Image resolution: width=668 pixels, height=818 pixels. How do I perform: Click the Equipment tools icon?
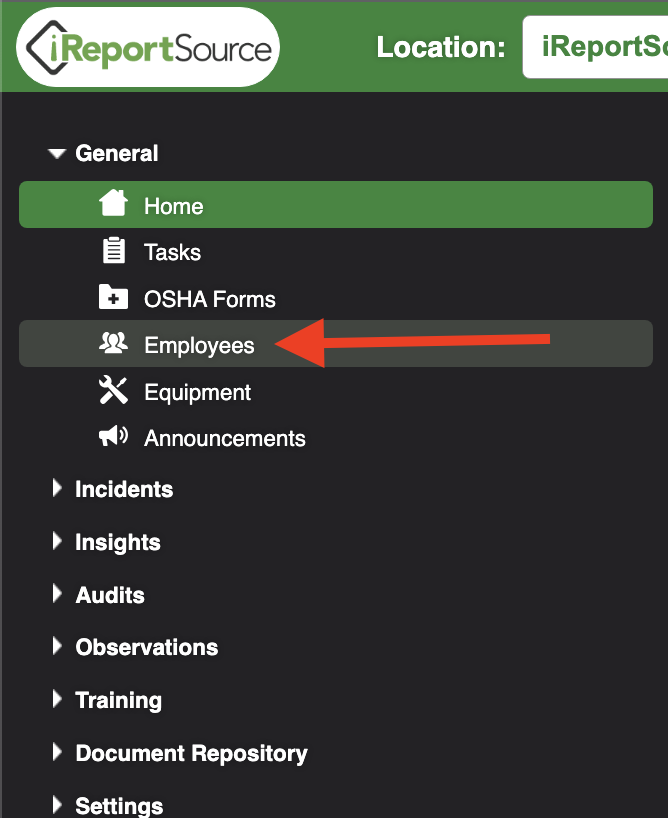click(113, 390)
